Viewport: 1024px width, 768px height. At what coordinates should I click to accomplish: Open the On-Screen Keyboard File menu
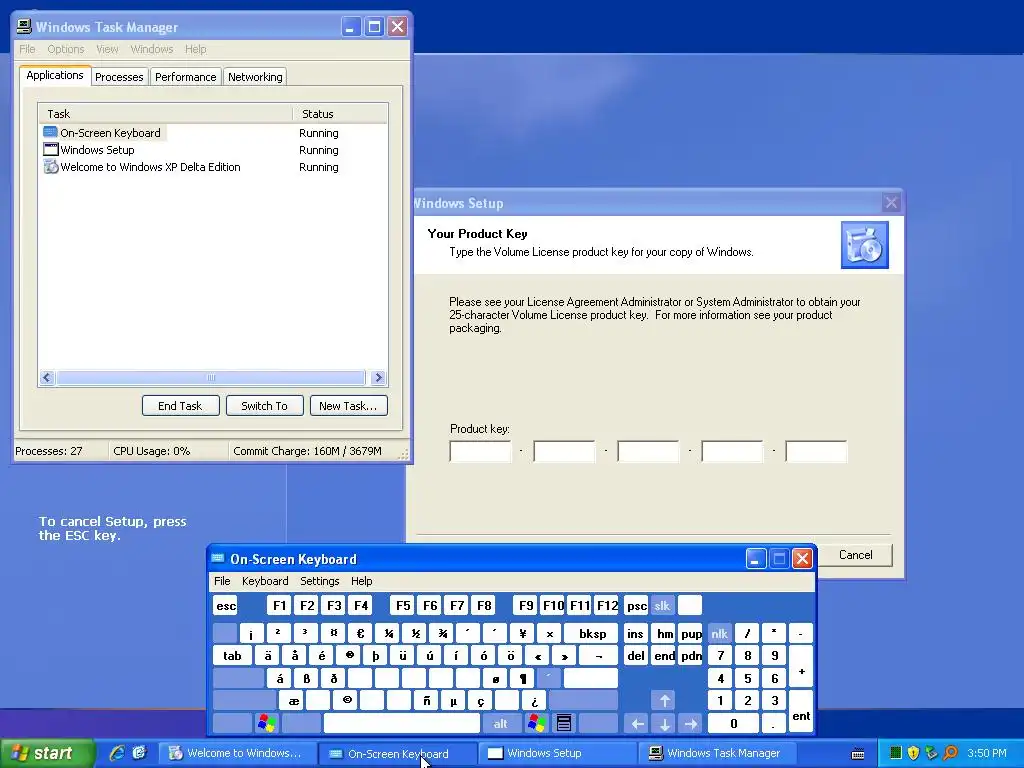[x=222, y=581]
